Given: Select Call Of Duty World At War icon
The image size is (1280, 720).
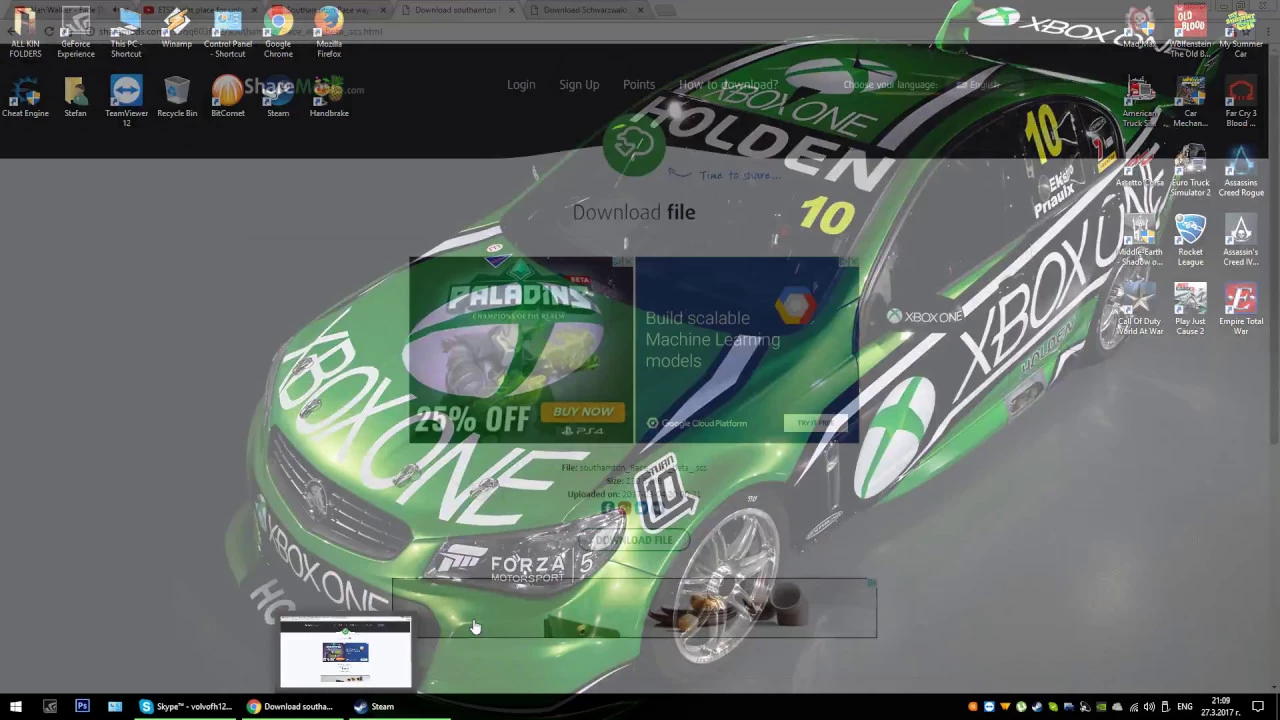Looking at the screenshot, I should click(1139, 309).
